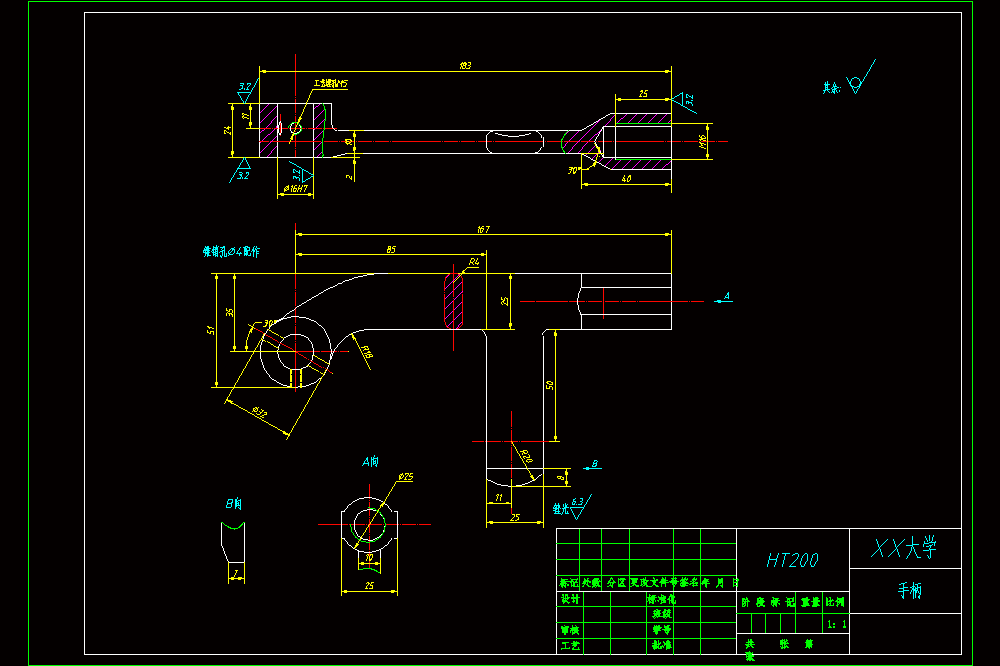Select the 锥销孔Ø4配作 annotation text
The height and width of the screenshot is (666, 1000).
tap(231, 252)
